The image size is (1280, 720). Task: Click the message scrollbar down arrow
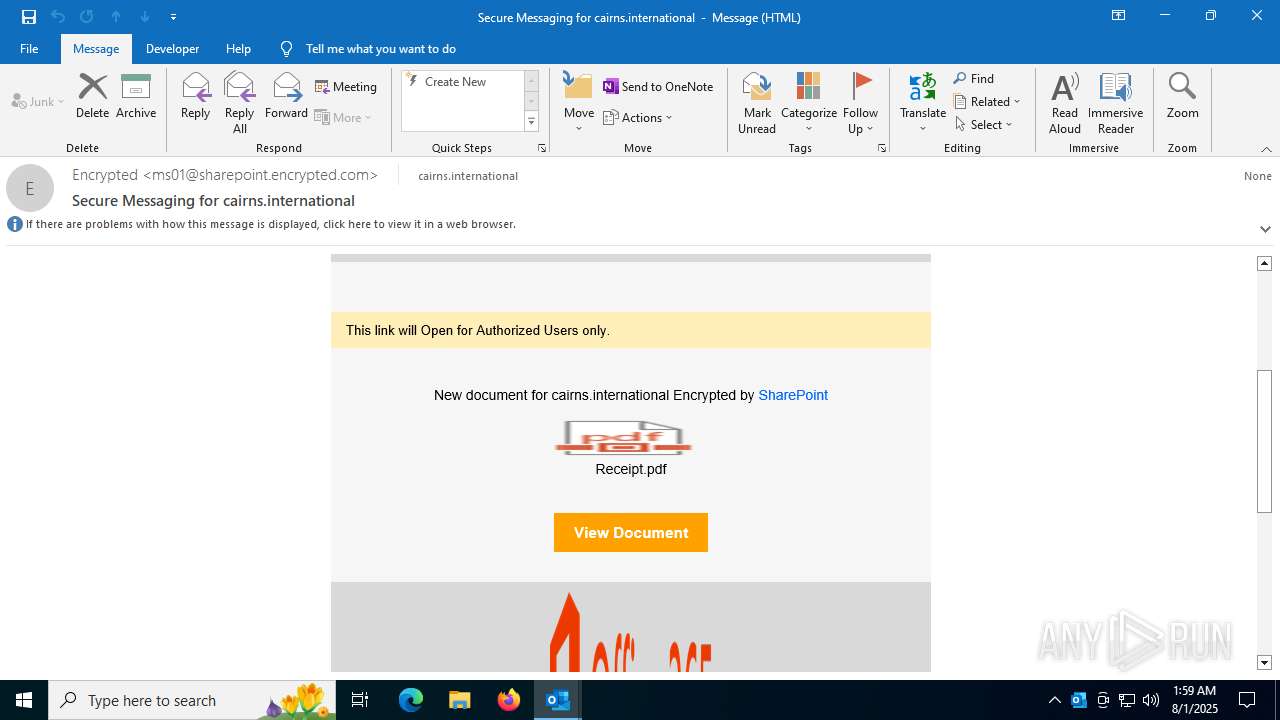(x=1264, y=662)
